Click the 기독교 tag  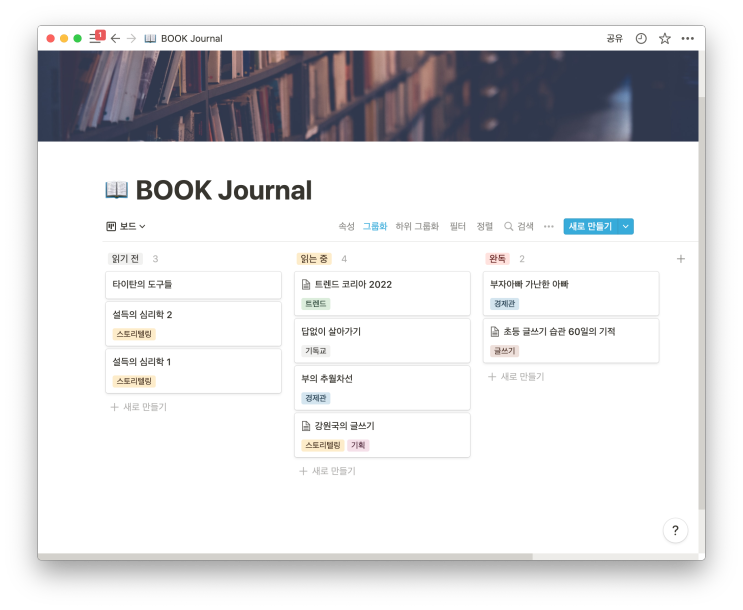[316, 351]
